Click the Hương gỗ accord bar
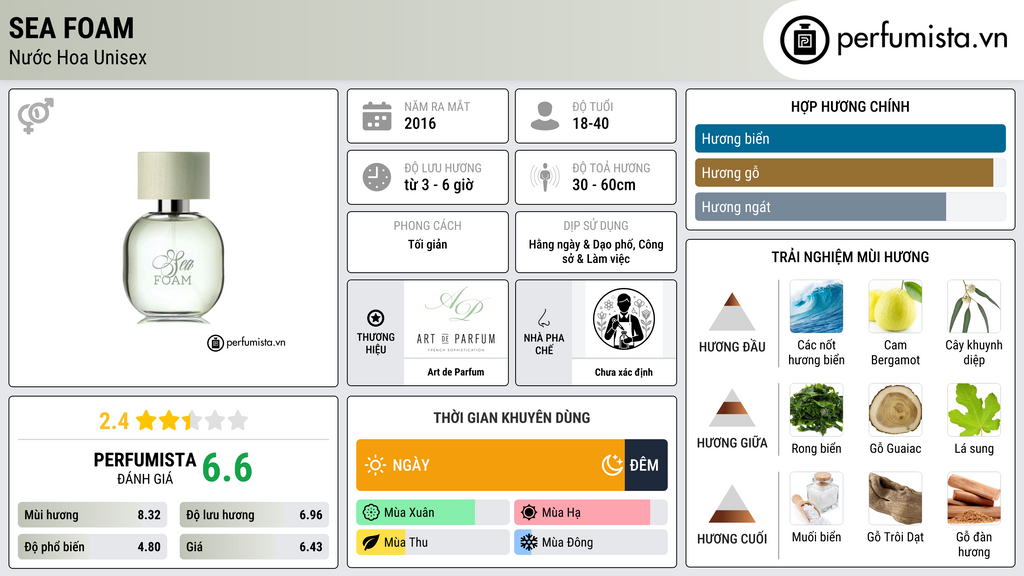Screen dimensions: 1024x576 pyautogui.click(x=850, y=173)
